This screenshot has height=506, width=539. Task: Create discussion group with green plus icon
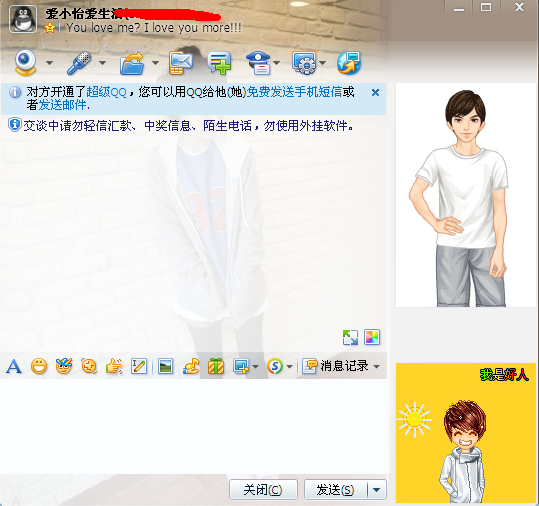pos(219,63)
